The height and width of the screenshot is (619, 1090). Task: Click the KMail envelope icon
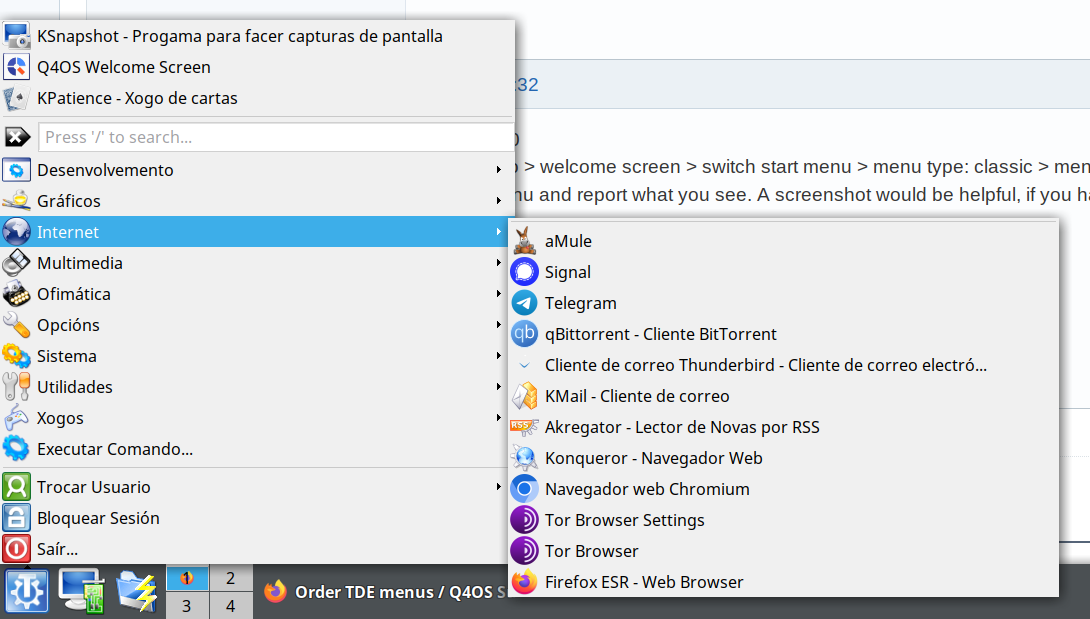point(525,396)
